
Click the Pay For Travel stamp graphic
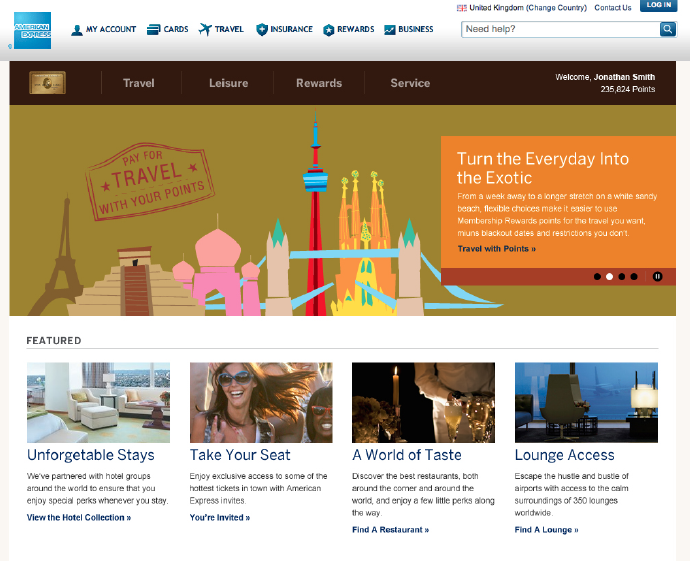150,181
